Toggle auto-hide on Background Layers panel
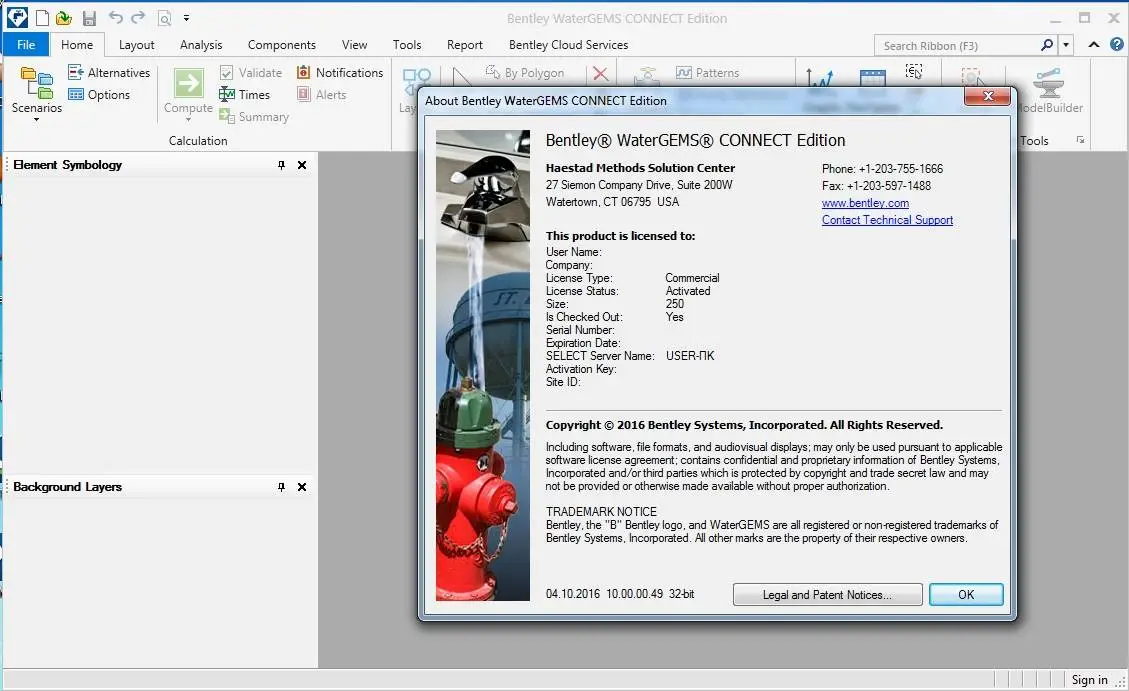 pyautogui.click(x=282, y=487)
